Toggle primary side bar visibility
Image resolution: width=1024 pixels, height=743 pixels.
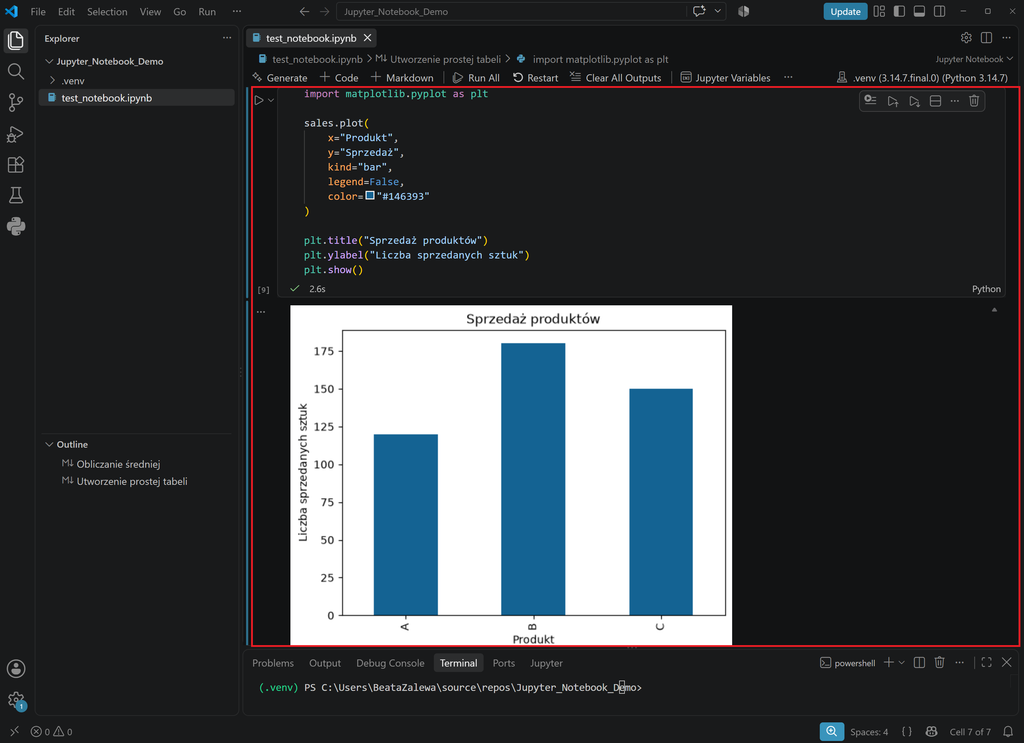tap(899, 11)
